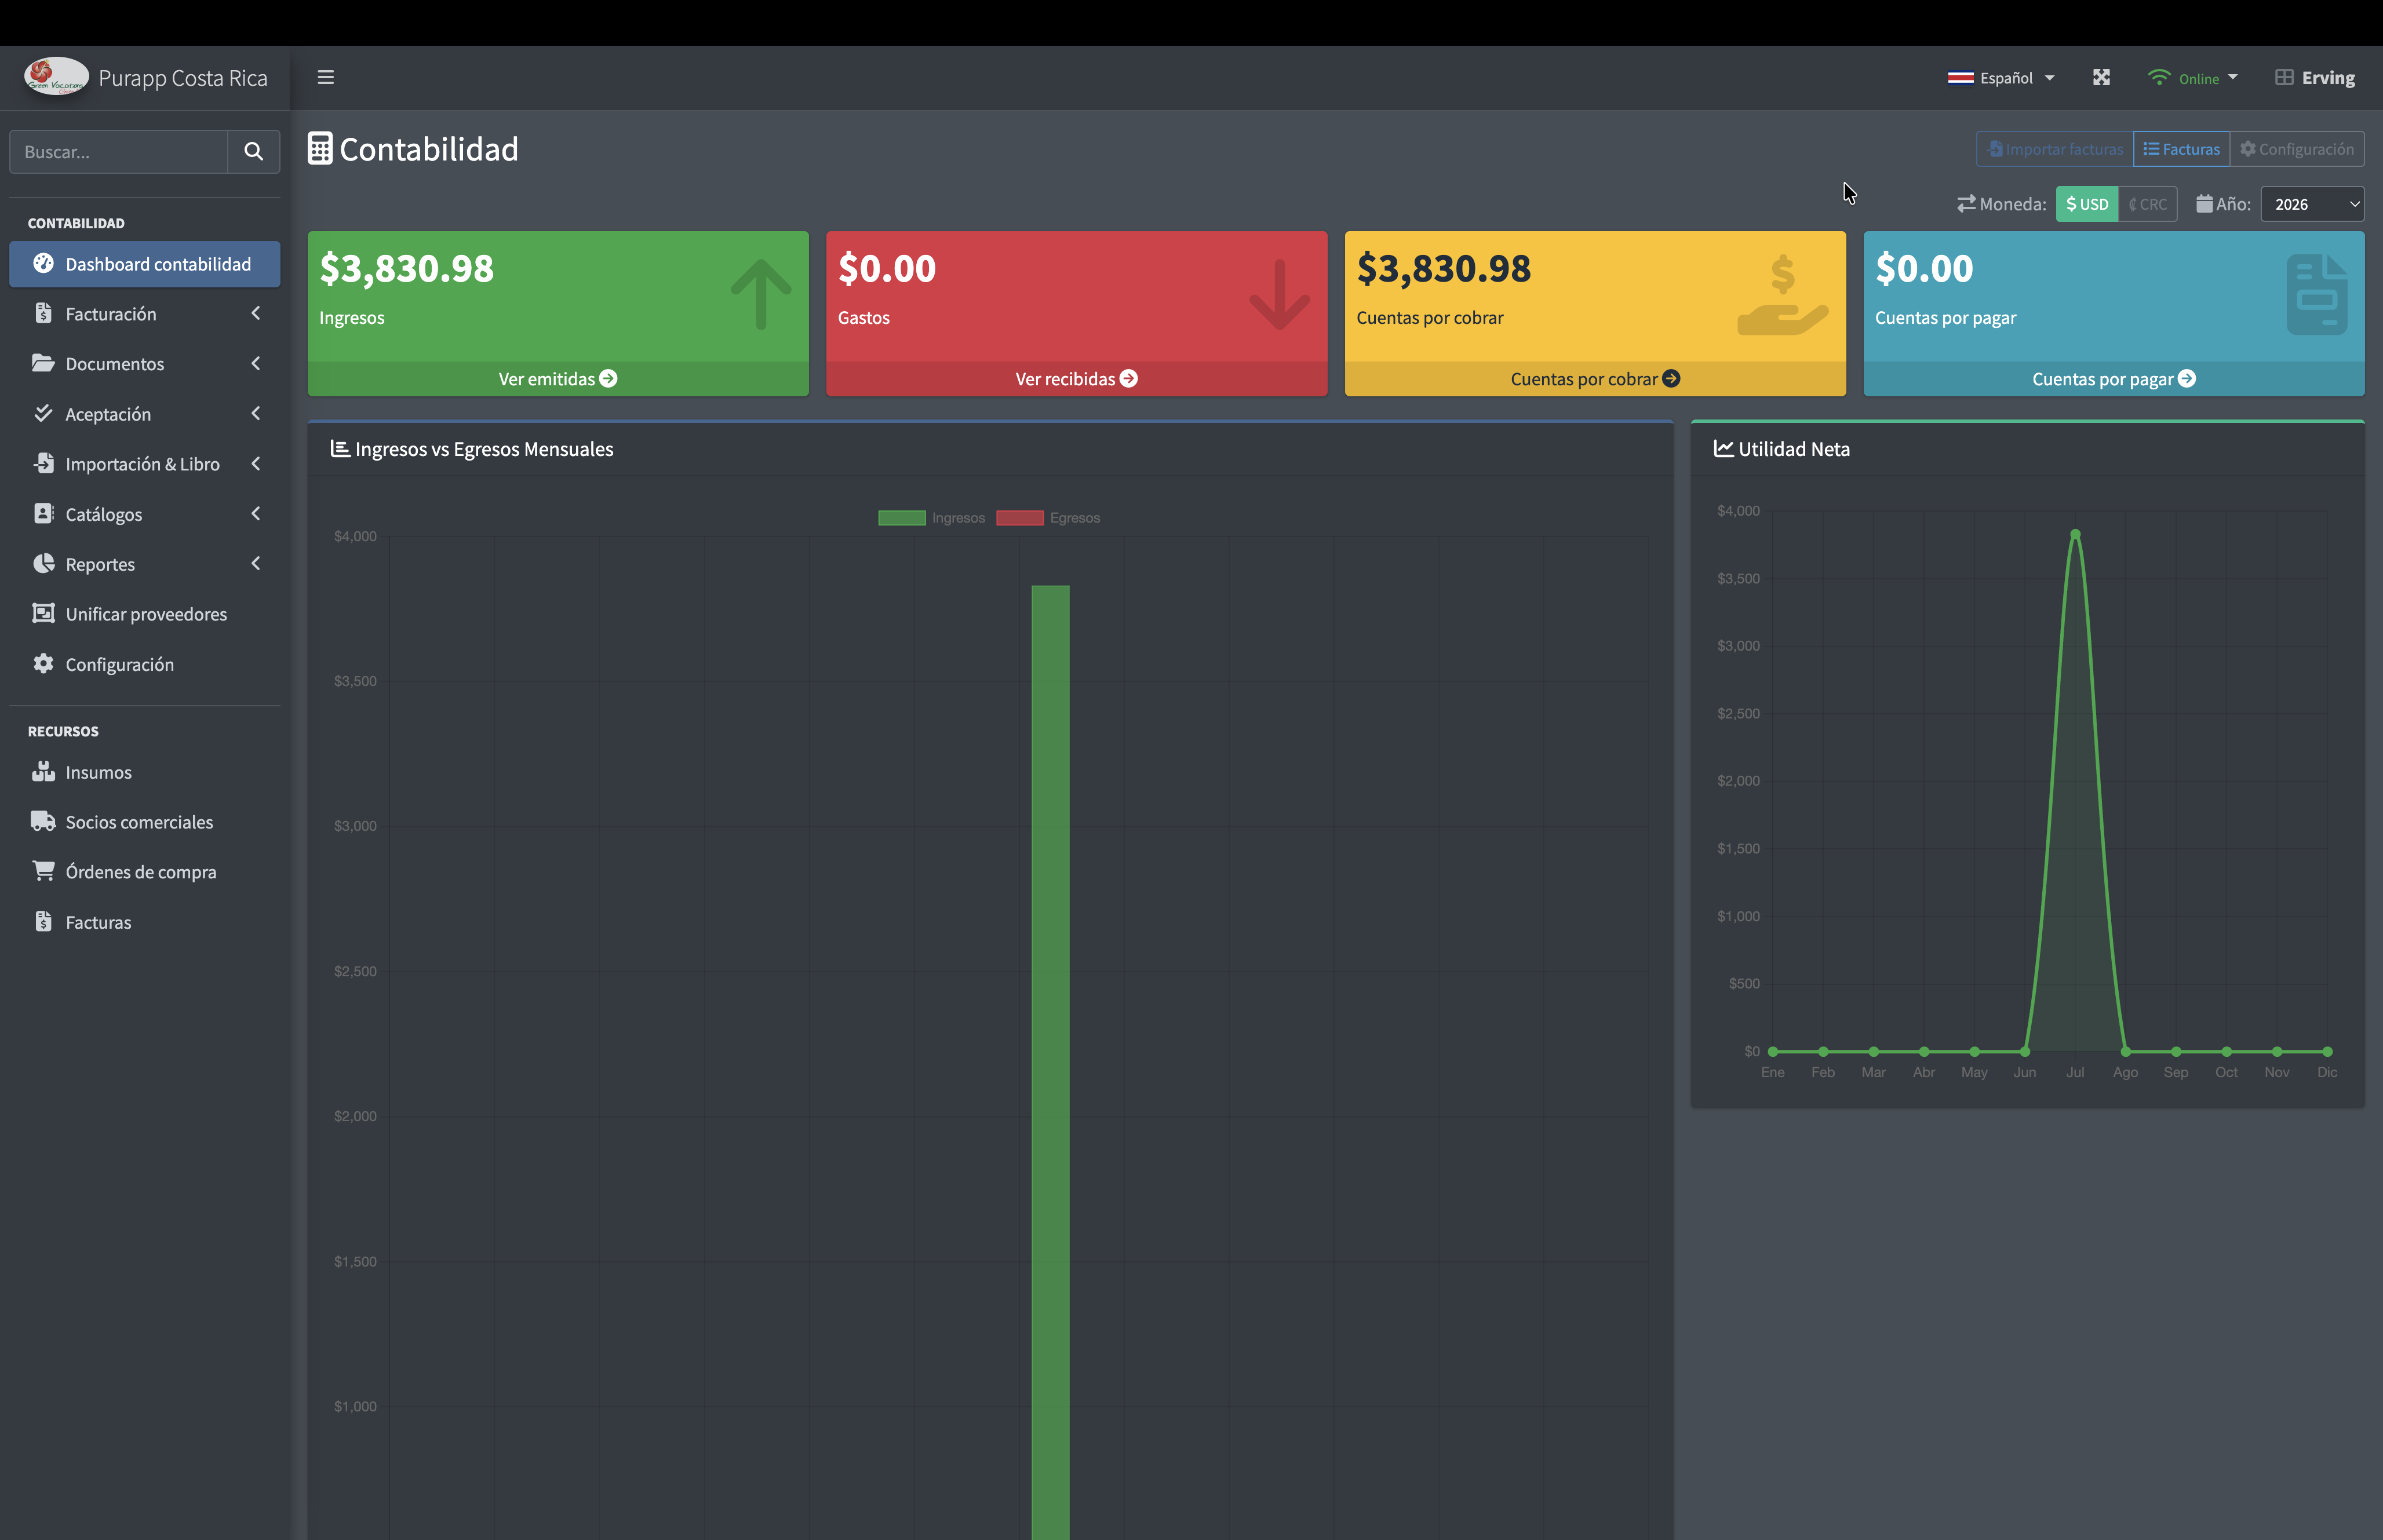Open the Facturas tab button
This screenshot has width=2383, height=1540.
tap(2181, 149)
